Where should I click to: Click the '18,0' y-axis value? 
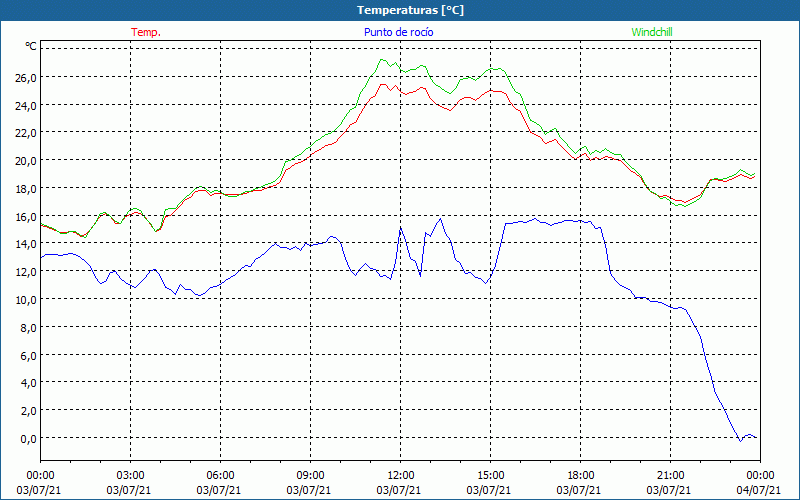26,189
